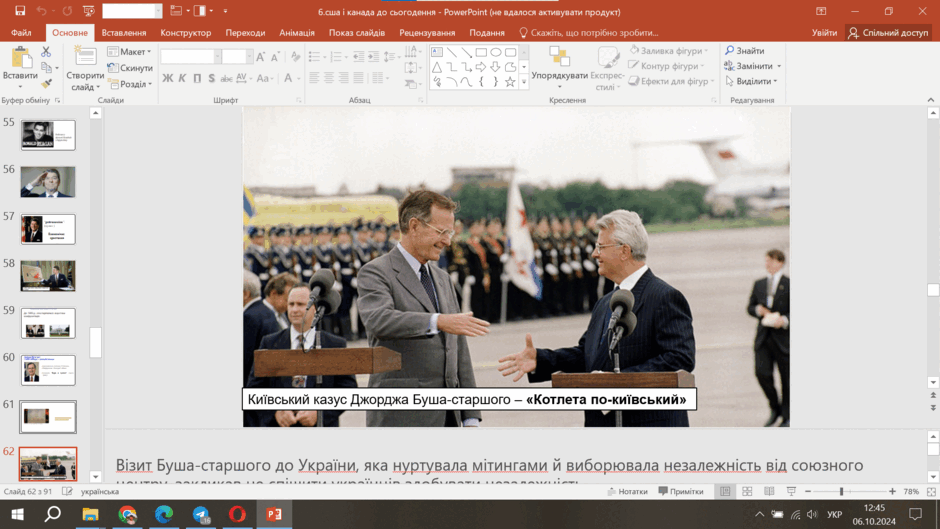Select slide 61 thumbnail

[x=48, y=417]
